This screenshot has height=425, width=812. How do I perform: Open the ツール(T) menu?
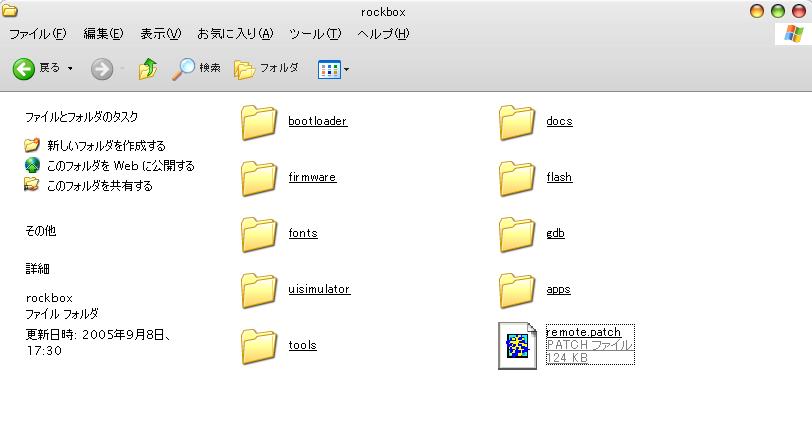pos(315,34)
